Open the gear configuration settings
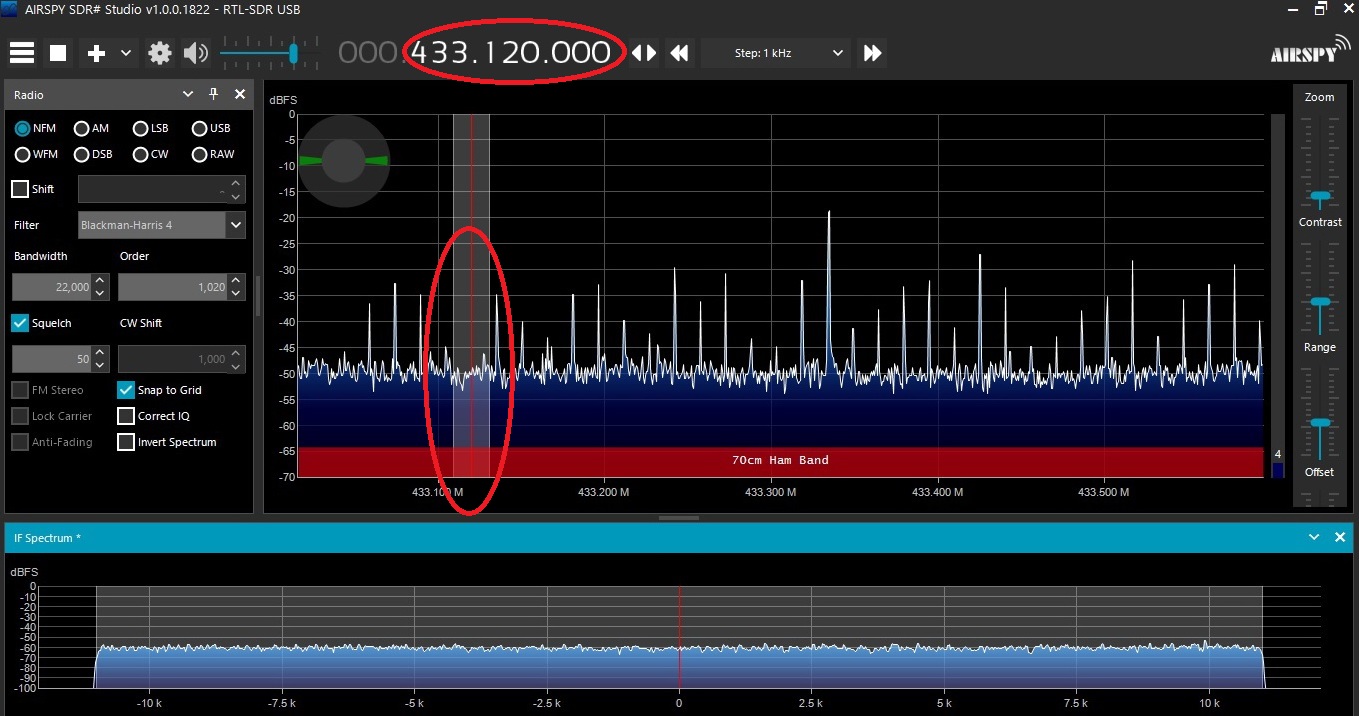Image resolution: width=1359 pixels, height=716 pixels. (160, 53)
